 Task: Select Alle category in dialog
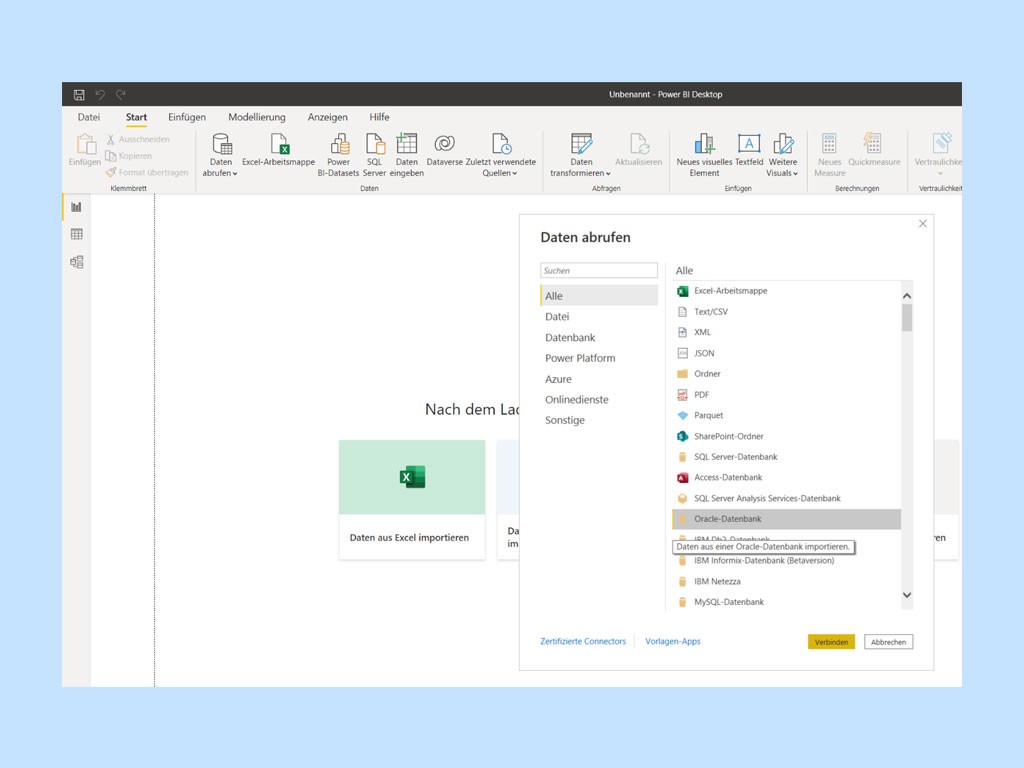click(599, 296)
